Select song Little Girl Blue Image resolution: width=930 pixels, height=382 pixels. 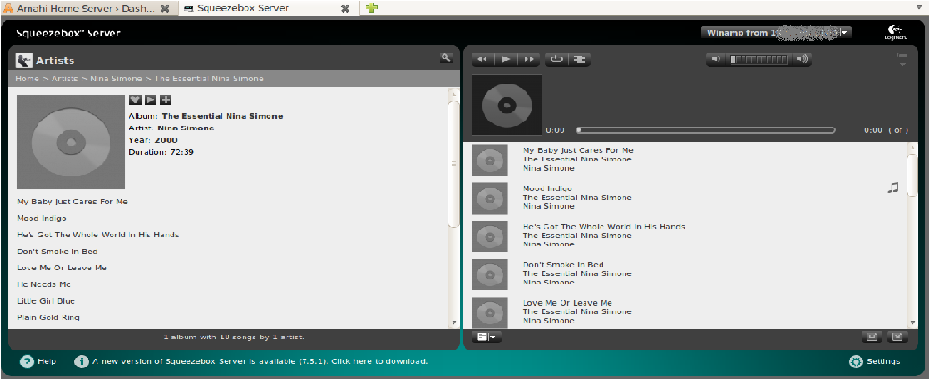(46, 301)
